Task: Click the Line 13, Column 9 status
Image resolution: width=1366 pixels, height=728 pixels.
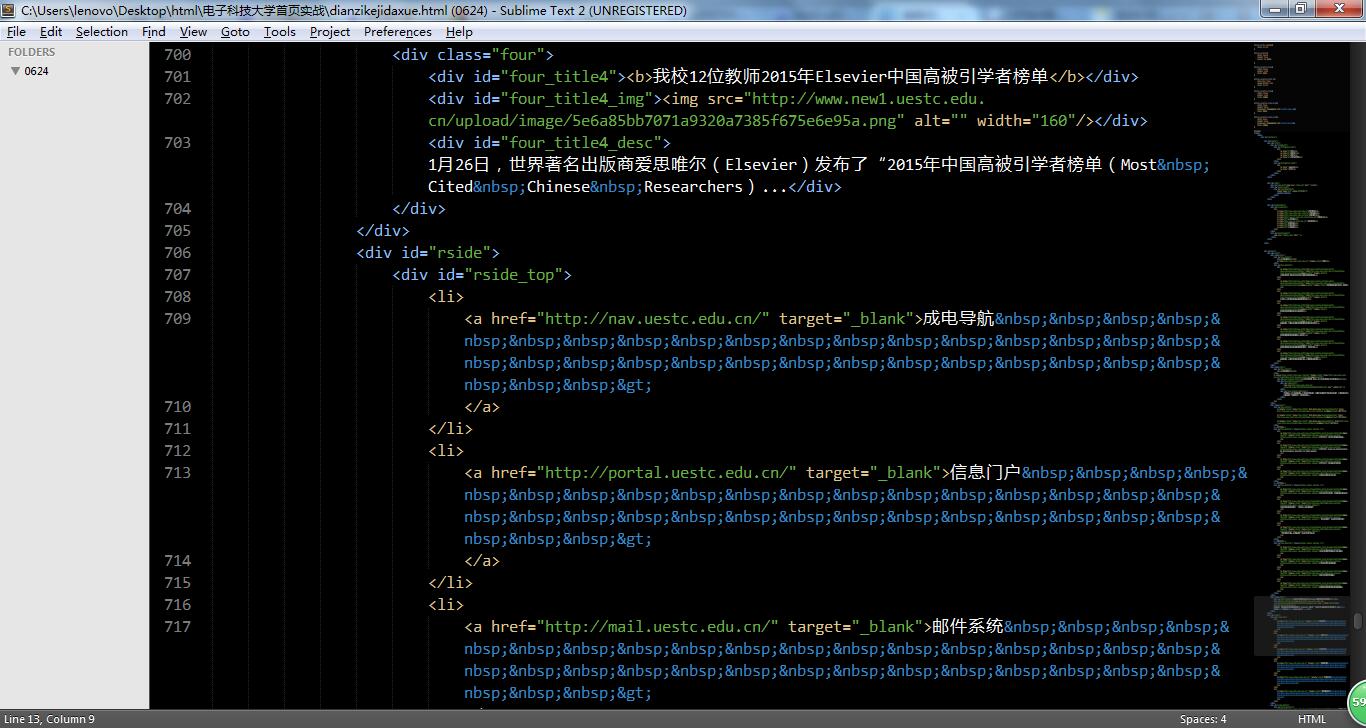Action: pyautogui.click(x=50, y=719)
